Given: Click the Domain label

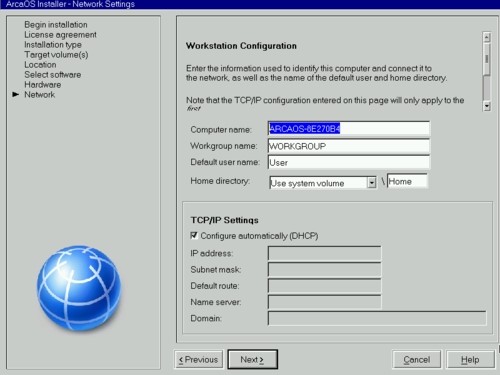Looking at the screenshot, I should [206, 318].
